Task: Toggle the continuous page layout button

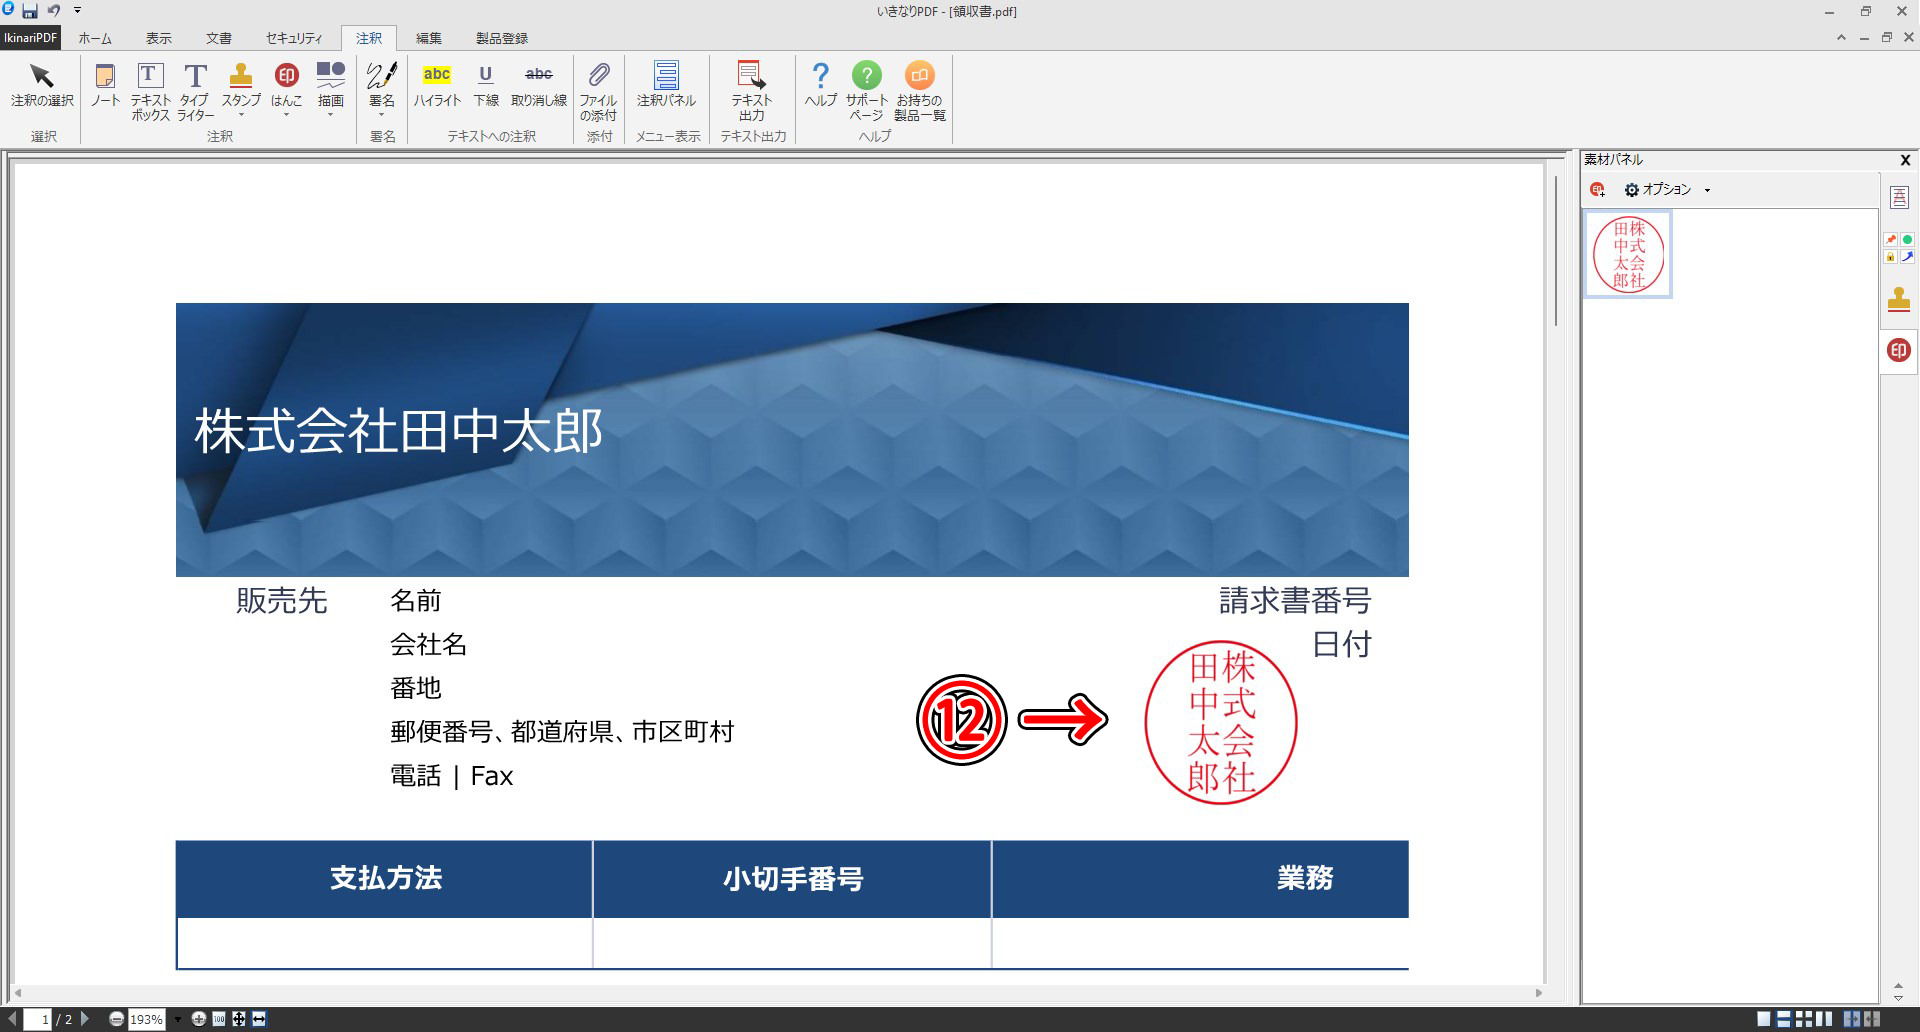Action: (x=1785, y=1019)
